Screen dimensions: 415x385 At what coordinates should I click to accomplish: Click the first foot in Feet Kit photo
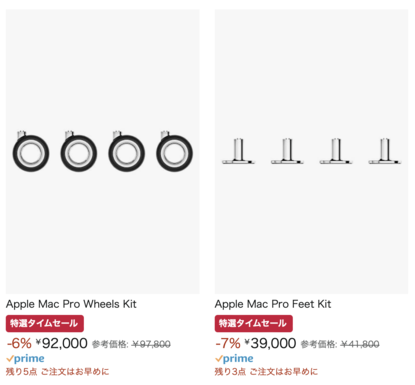tap(238, 151)
